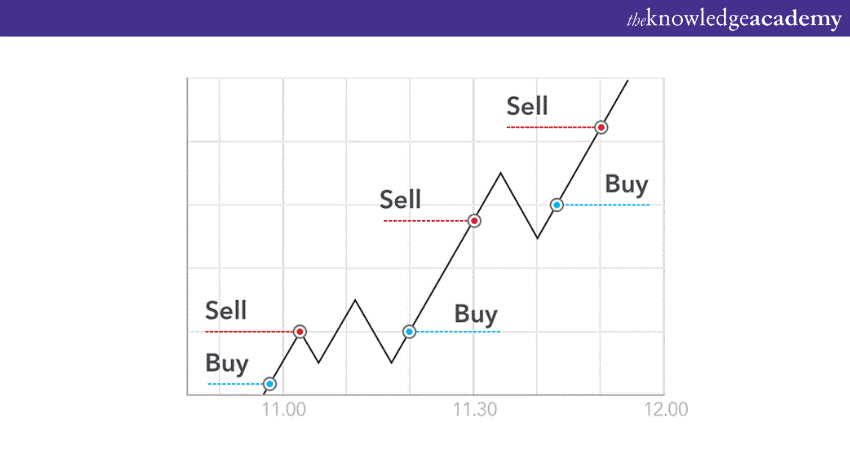Click the 11.30 time axis label
850x450 pixels.
tap(474, 409)
